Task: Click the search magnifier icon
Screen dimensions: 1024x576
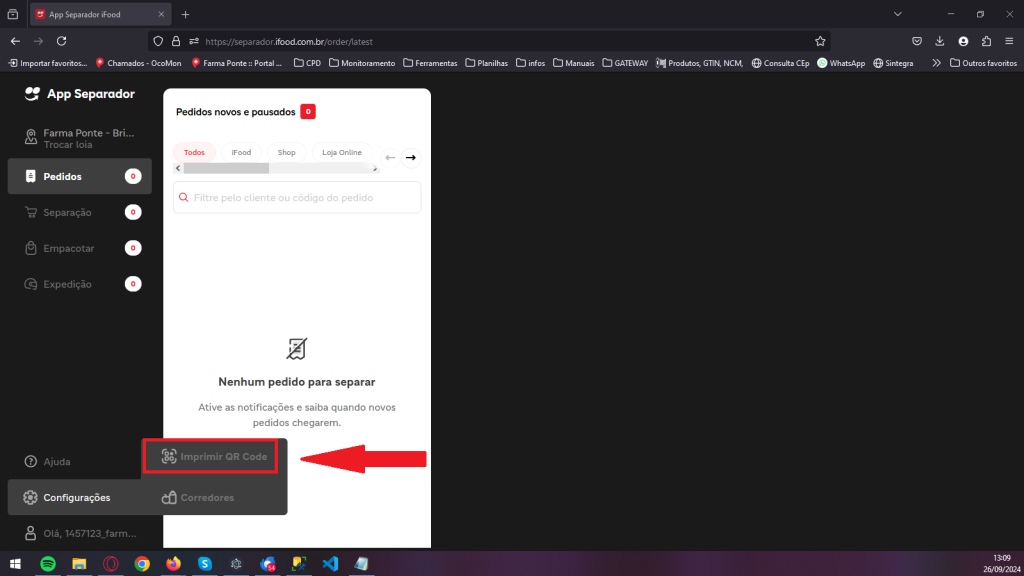Action: [184, 197]
